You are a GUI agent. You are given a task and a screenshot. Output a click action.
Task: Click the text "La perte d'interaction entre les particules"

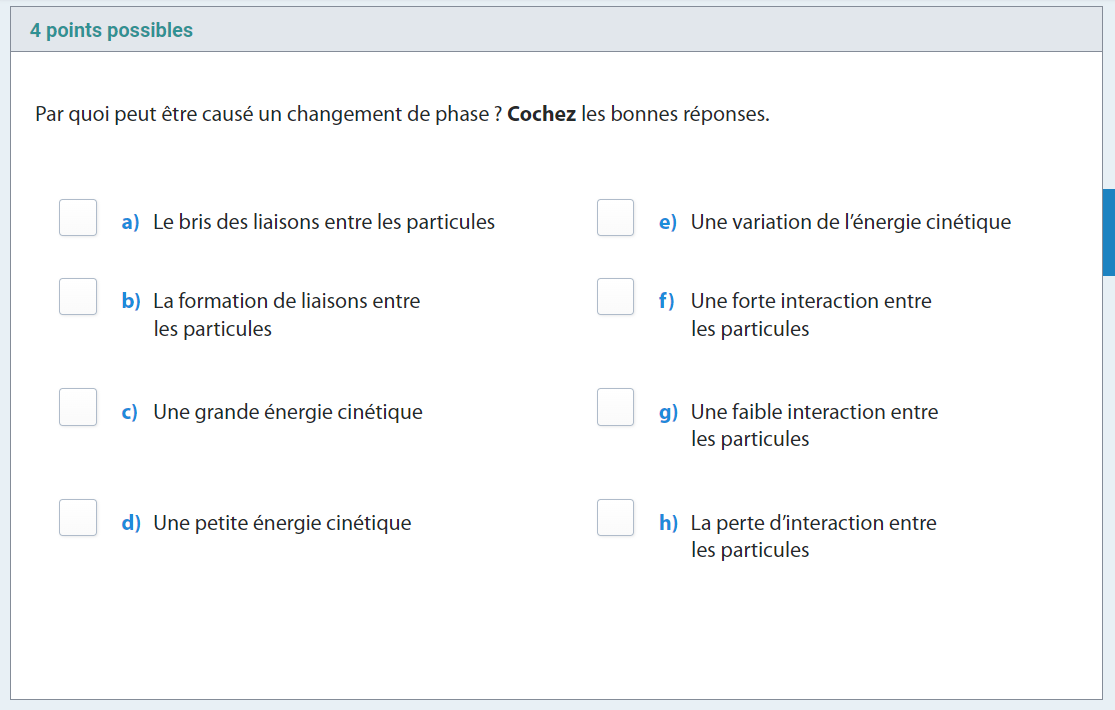[813, 536]
